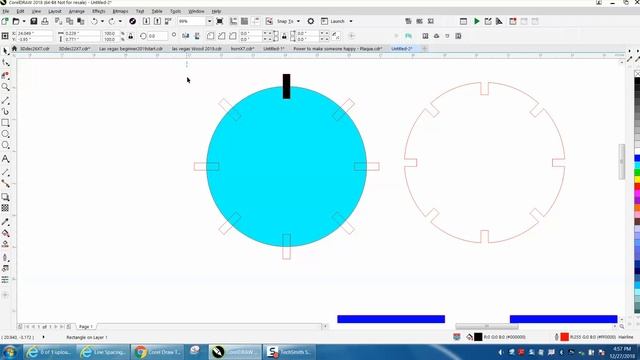Open the Effects menu
Viewport: 640px width, 360px height.
[98, 11]
